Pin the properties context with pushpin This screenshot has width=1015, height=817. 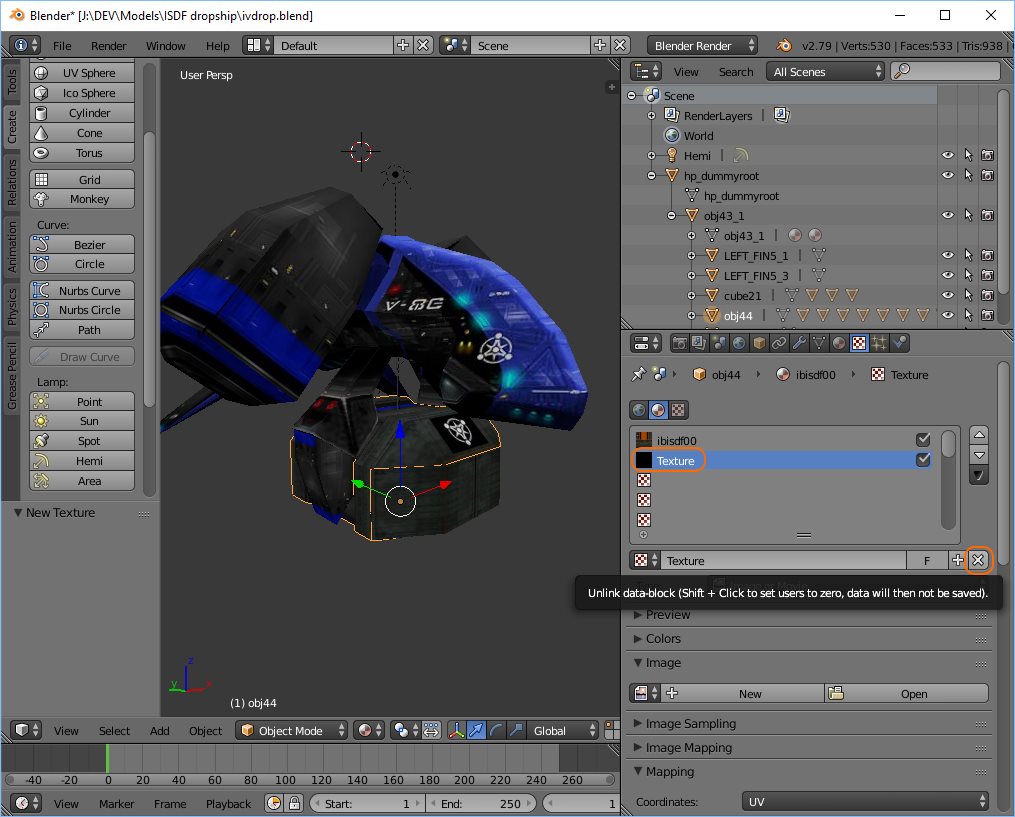tap(638, 374)
